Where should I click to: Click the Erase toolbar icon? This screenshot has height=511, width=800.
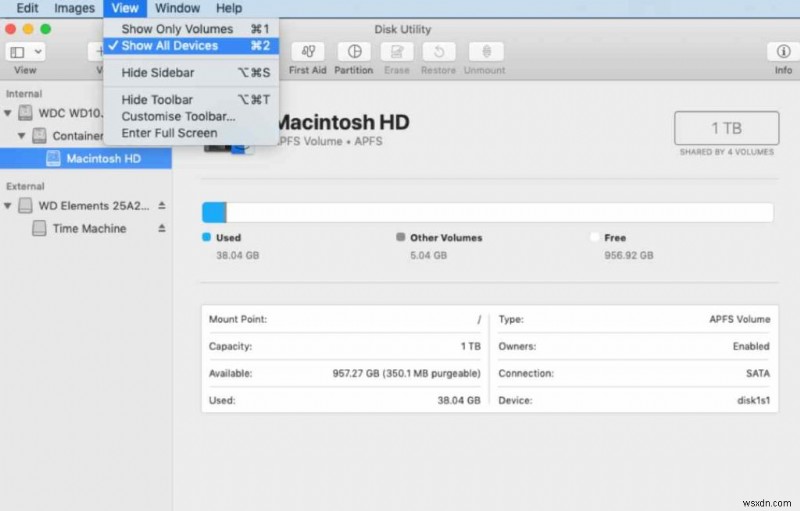397,52
